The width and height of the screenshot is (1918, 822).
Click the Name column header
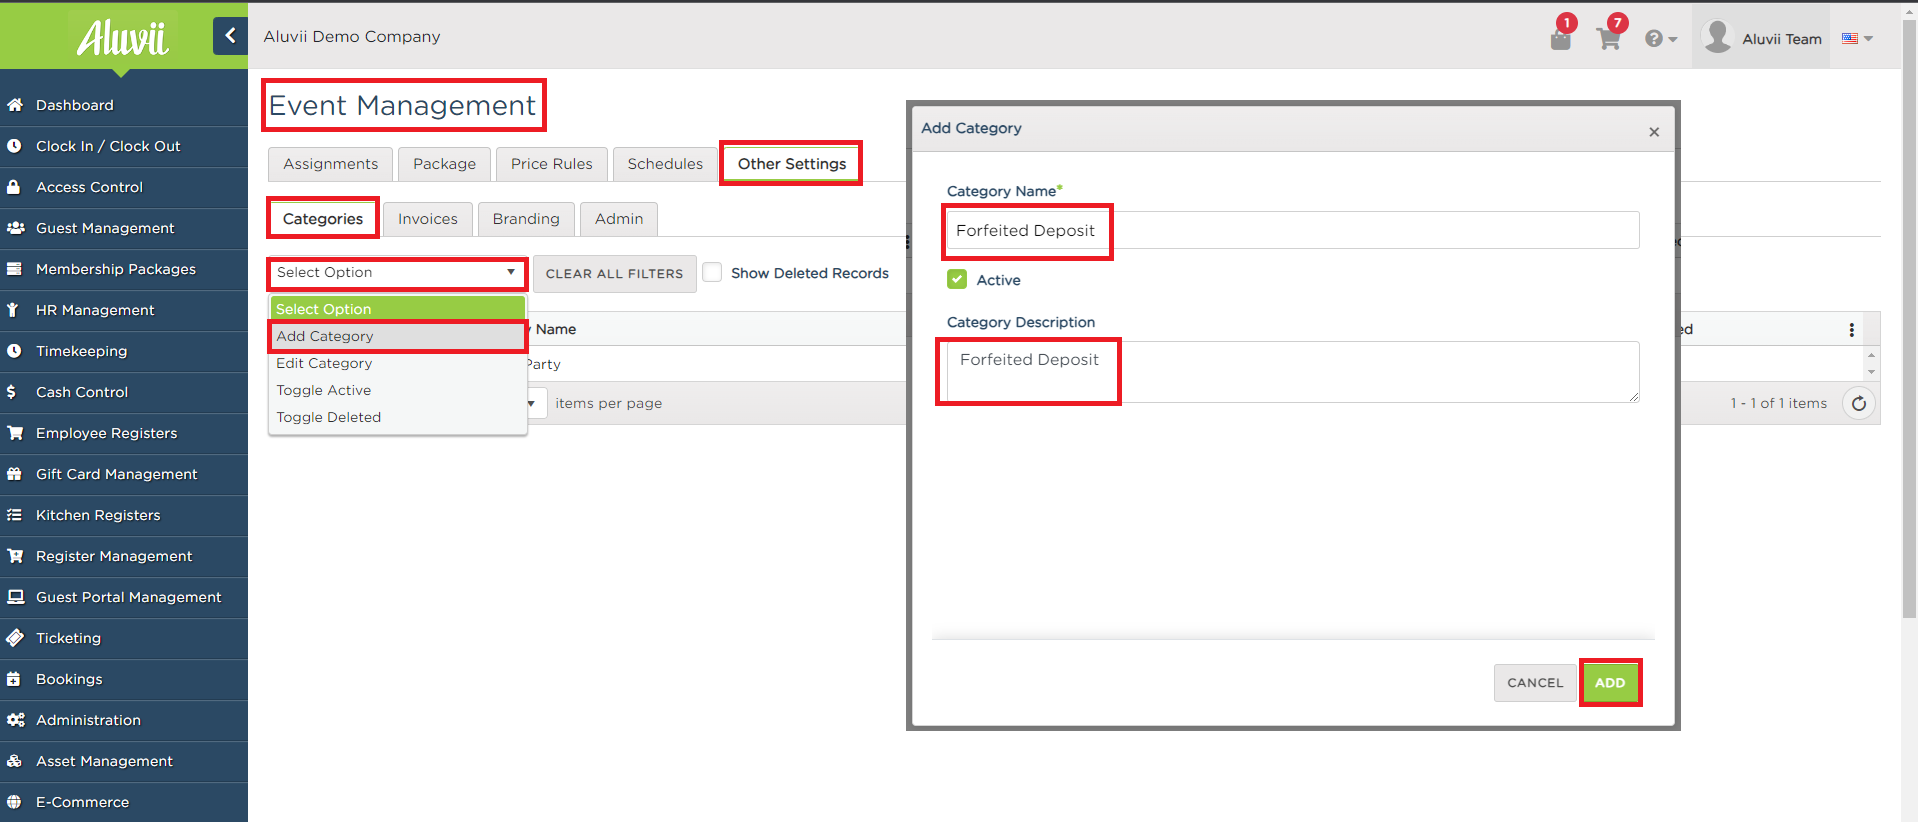click(556, 329)
